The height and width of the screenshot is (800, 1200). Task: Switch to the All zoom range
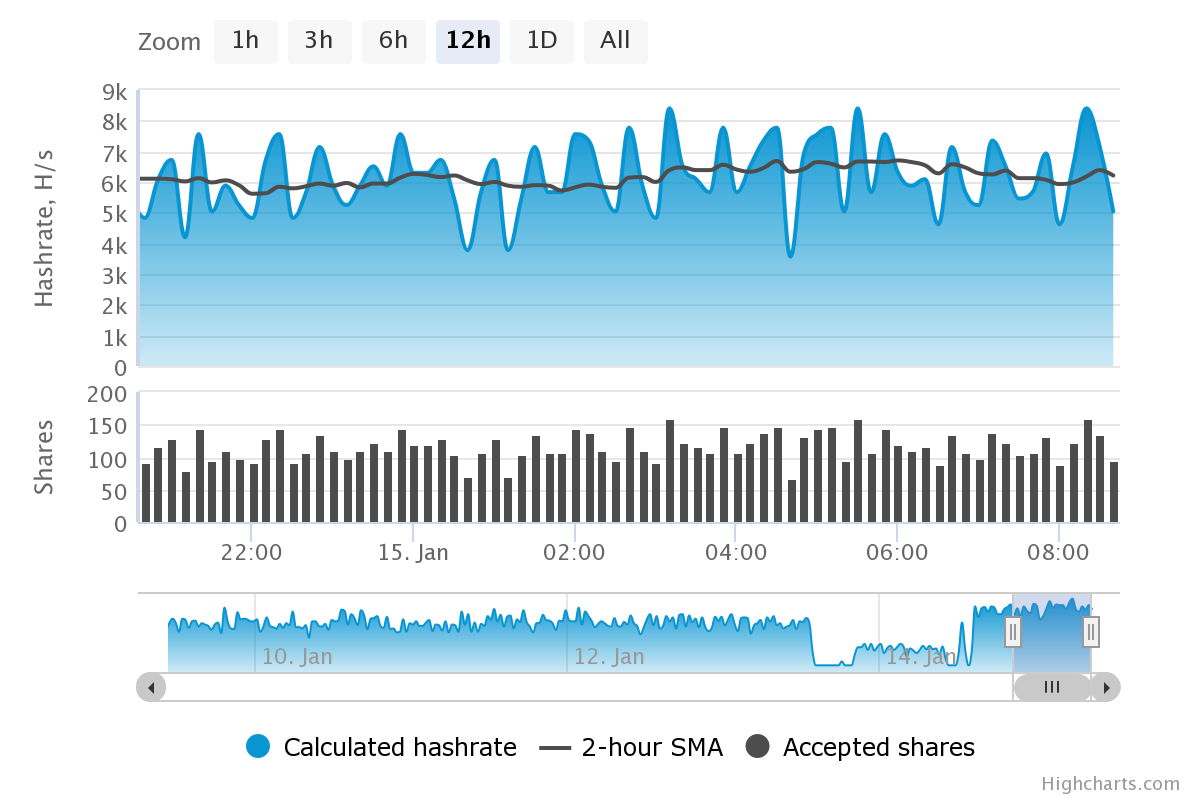tap(615, 41)
